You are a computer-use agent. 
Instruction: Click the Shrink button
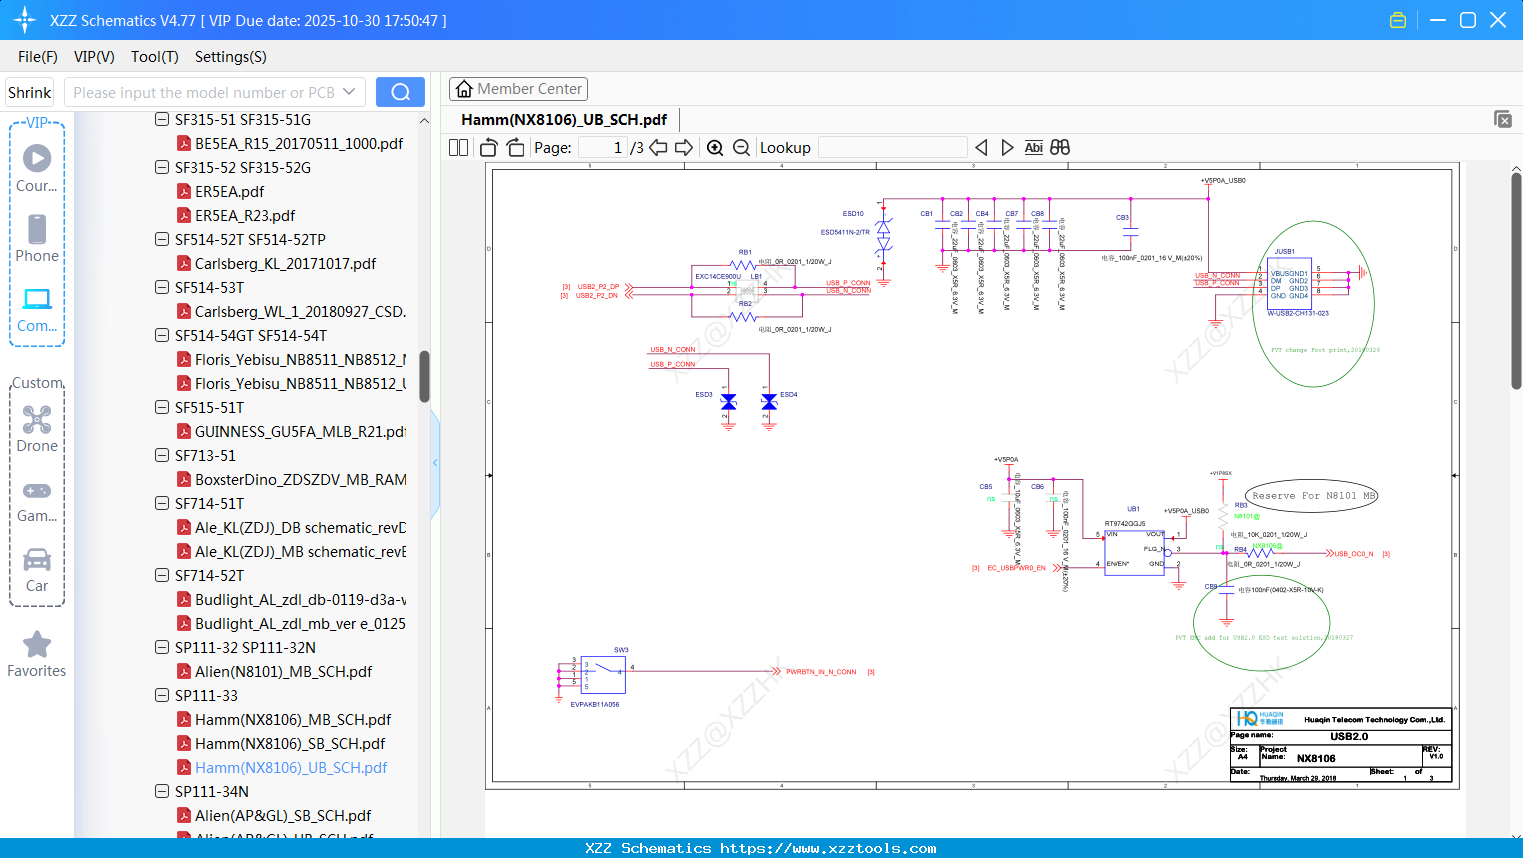pos(30,92)
